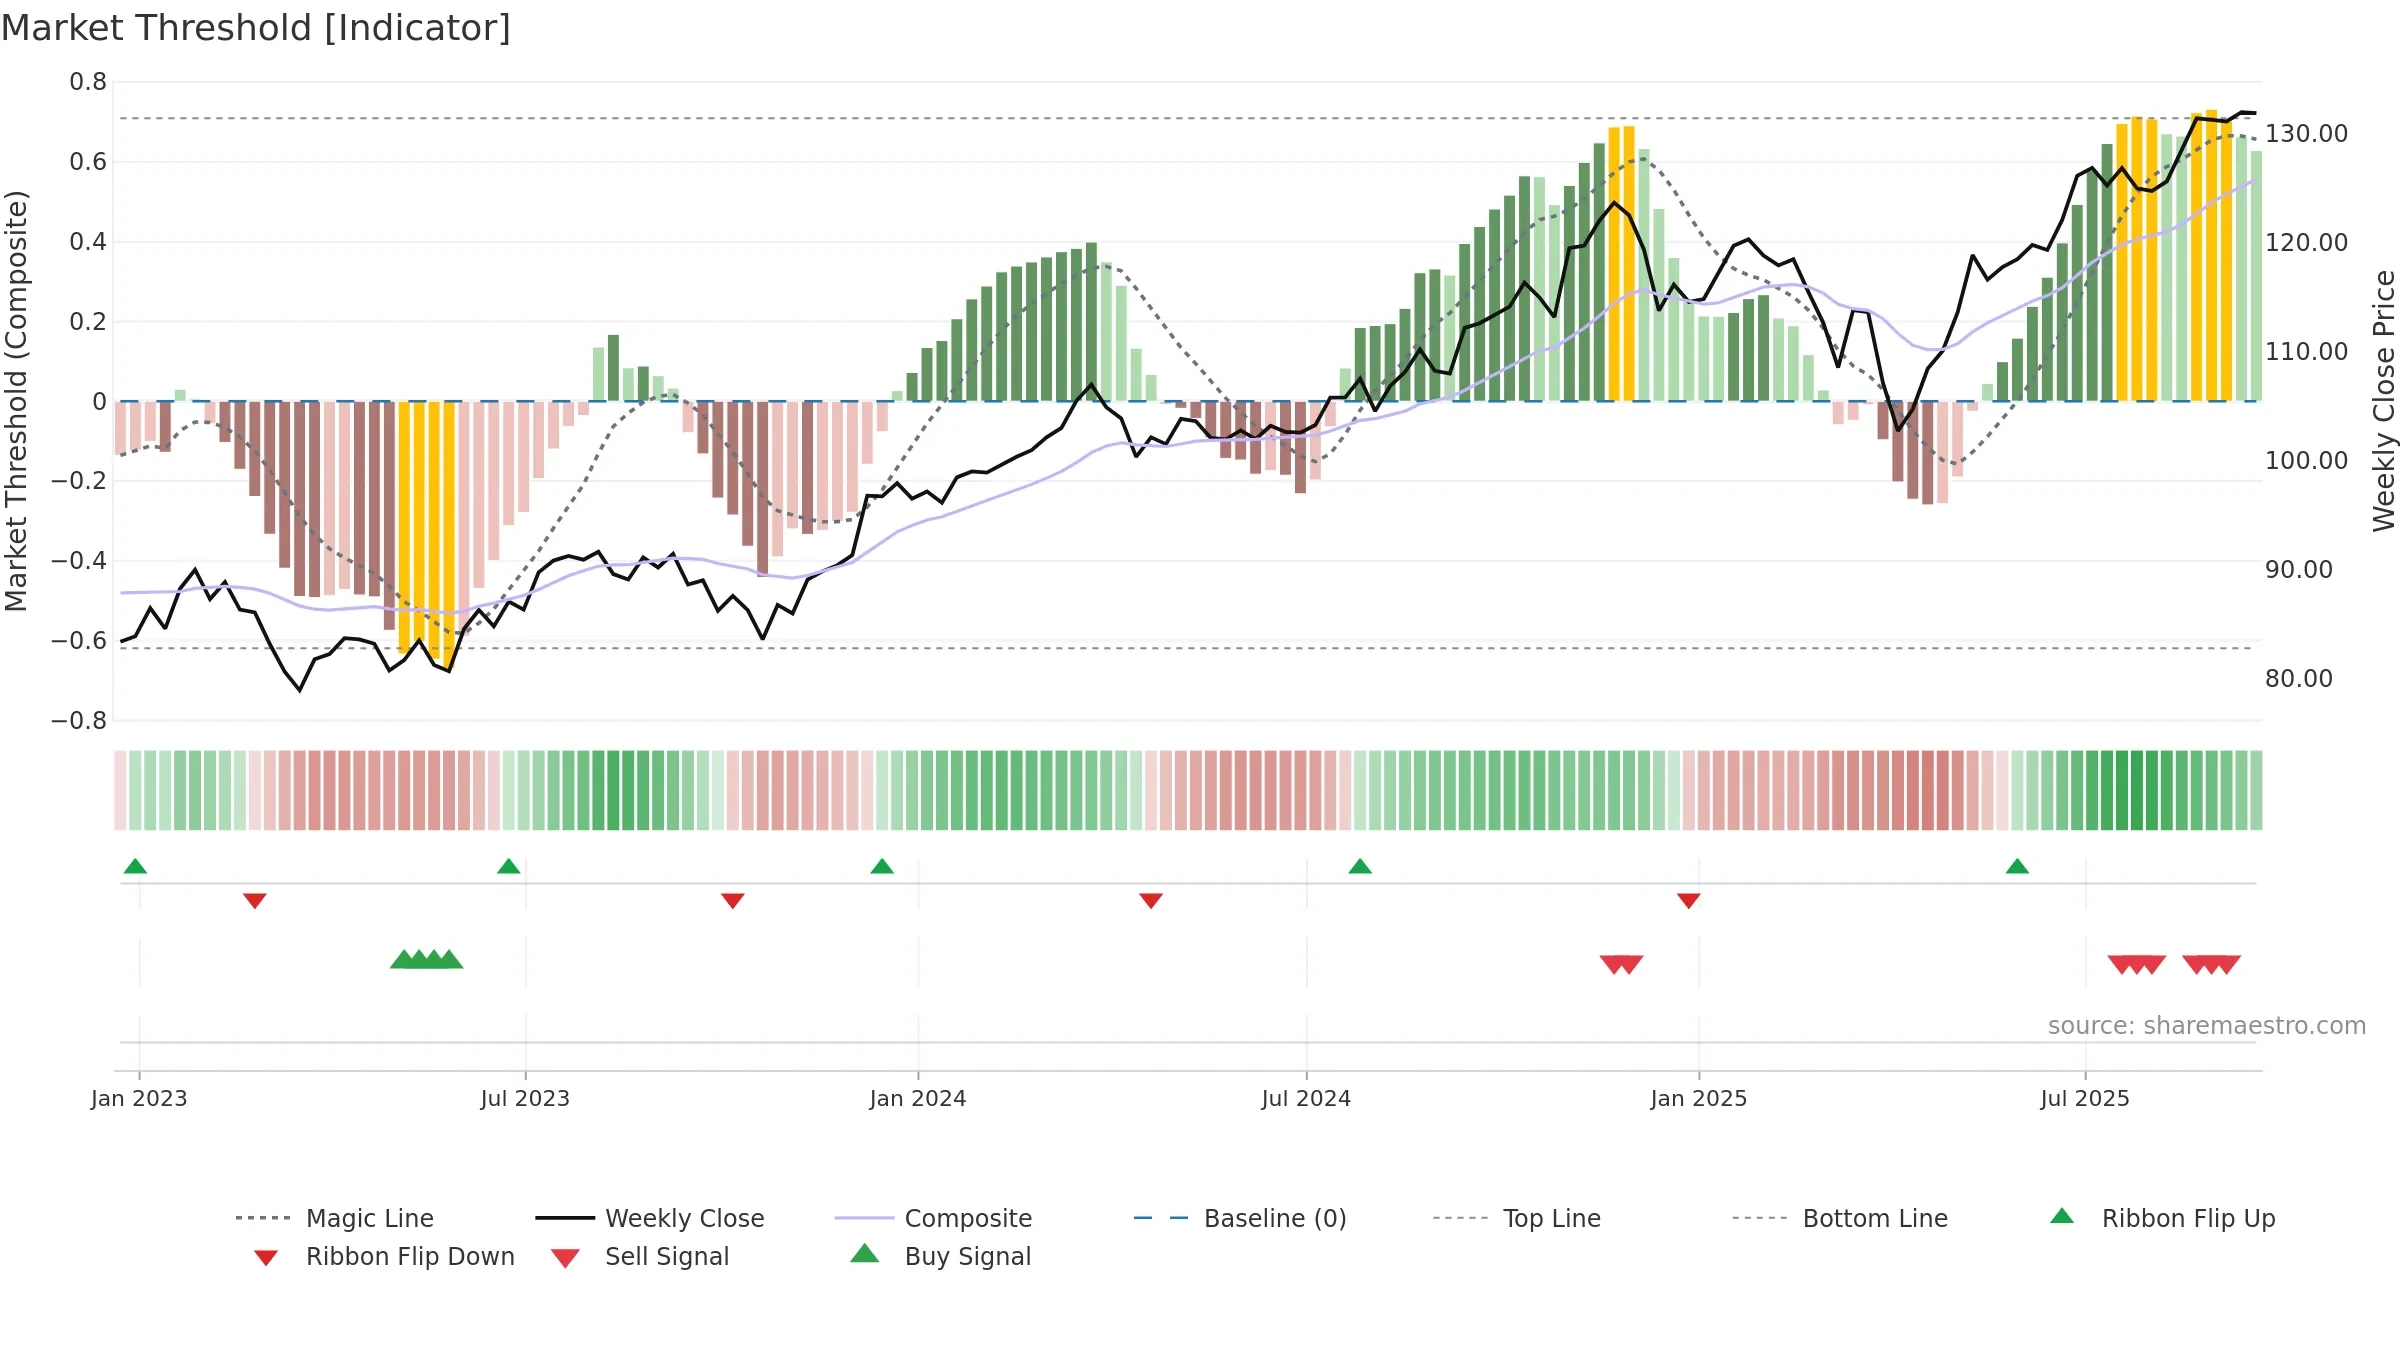
Task: Click the final gold bars in August 2025
Action: coord(2211,256)
